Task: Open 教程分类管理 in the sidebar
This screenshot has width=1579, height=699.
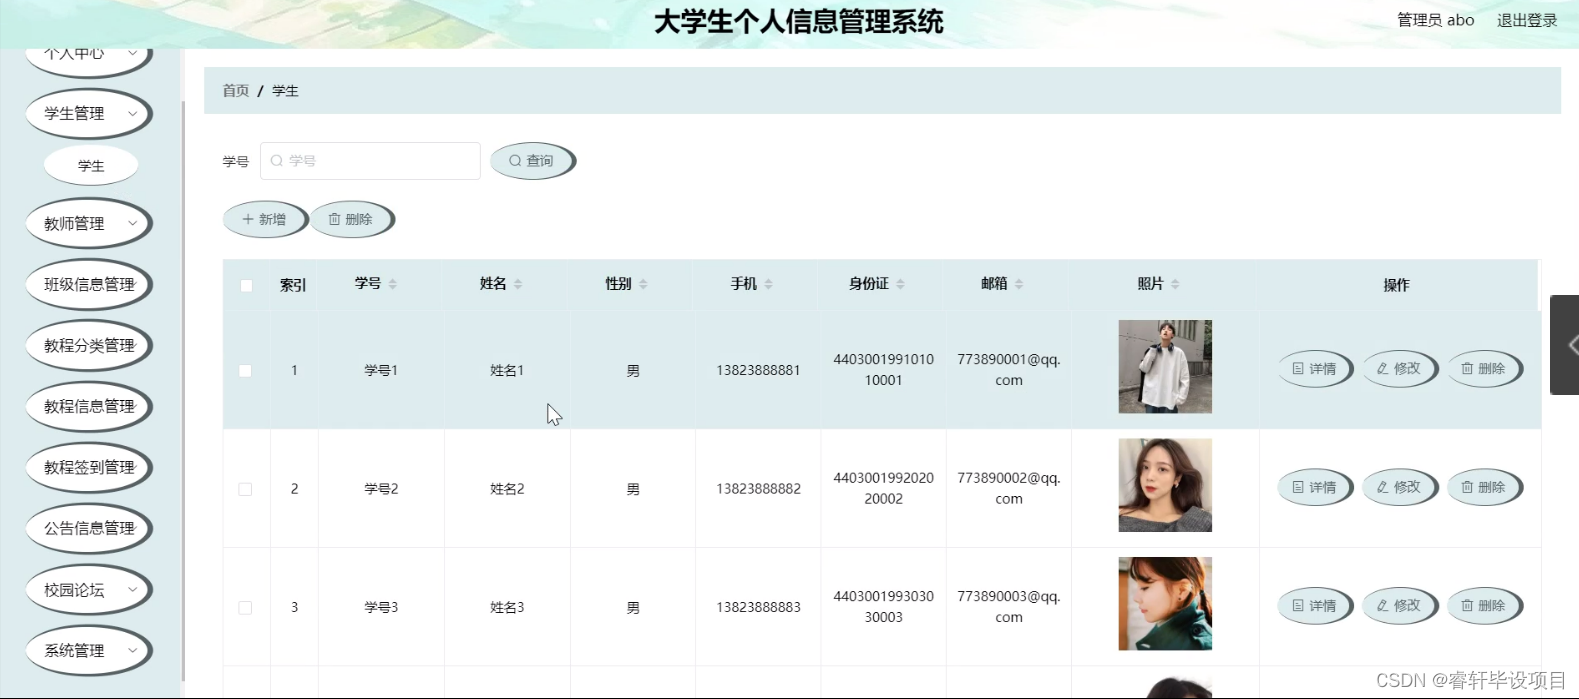Action: [x=89, y=346]
